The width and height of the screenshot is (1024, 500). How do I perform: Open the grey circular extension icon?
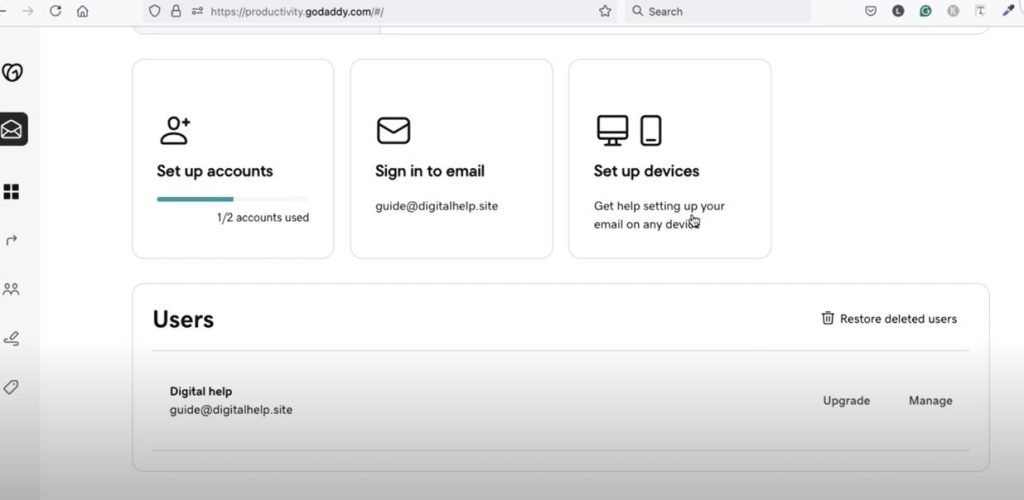953,11
